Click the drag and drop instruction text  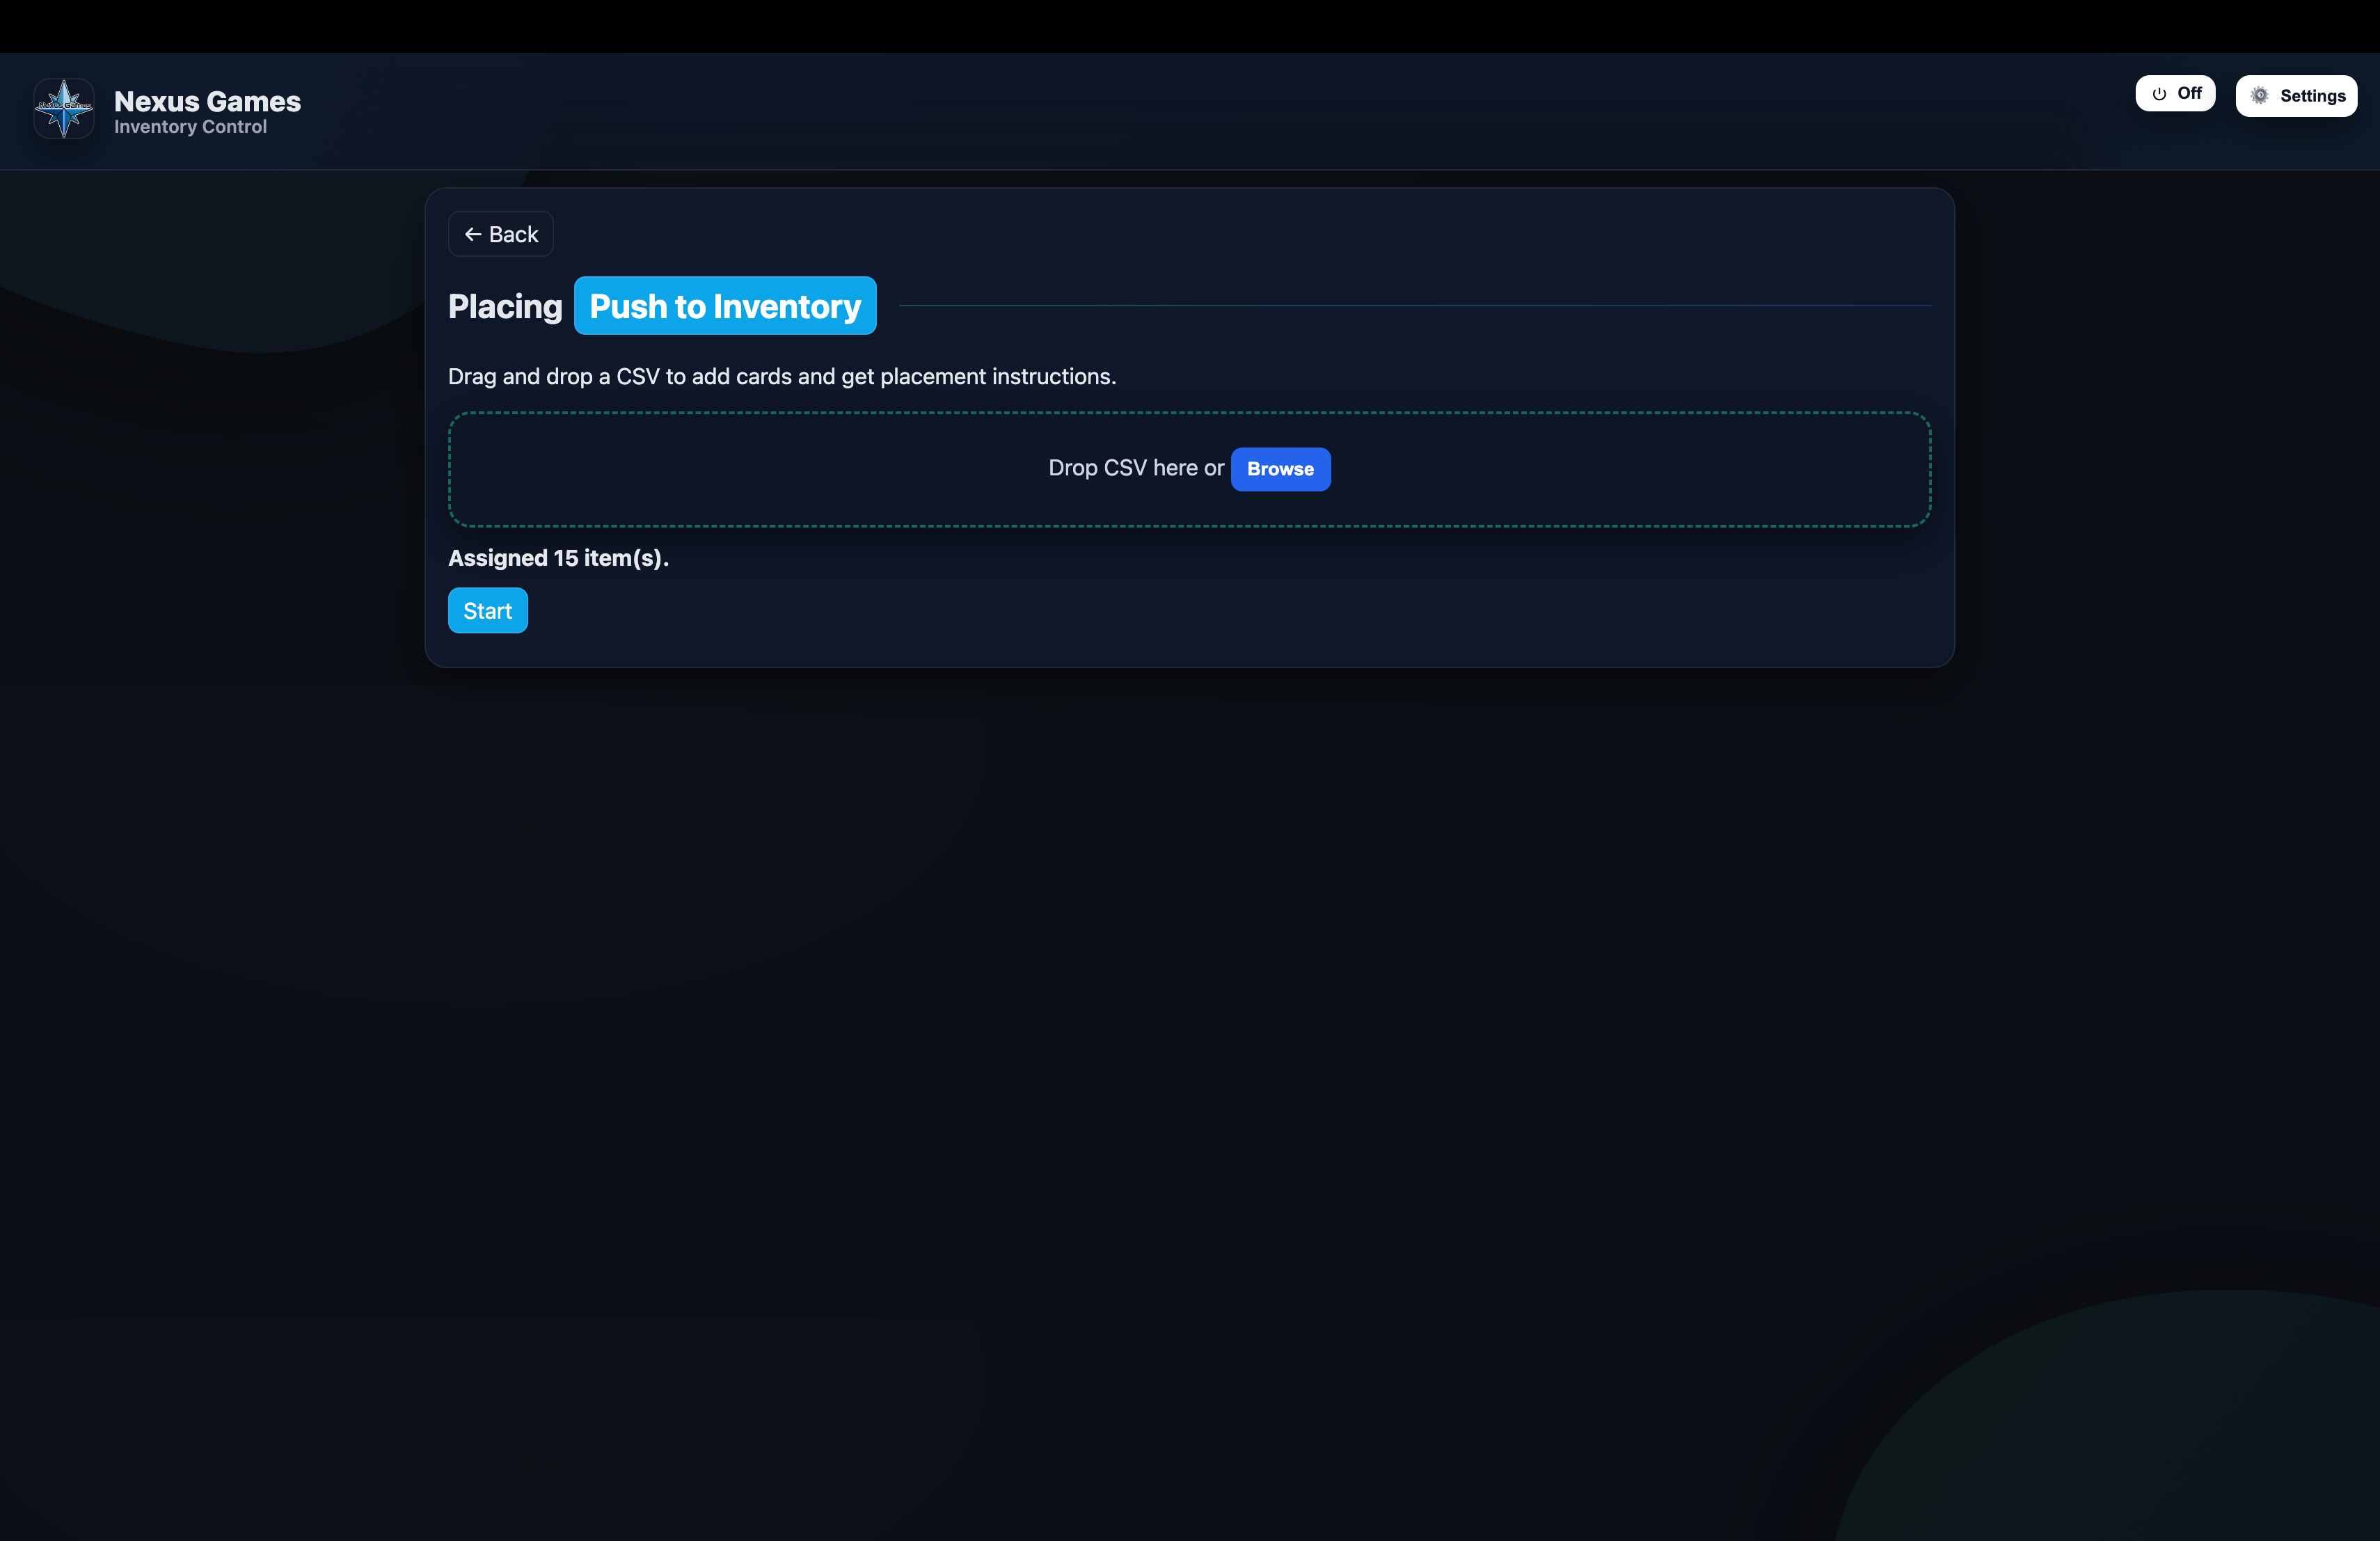pyautogui.click(x=781, y=377)
